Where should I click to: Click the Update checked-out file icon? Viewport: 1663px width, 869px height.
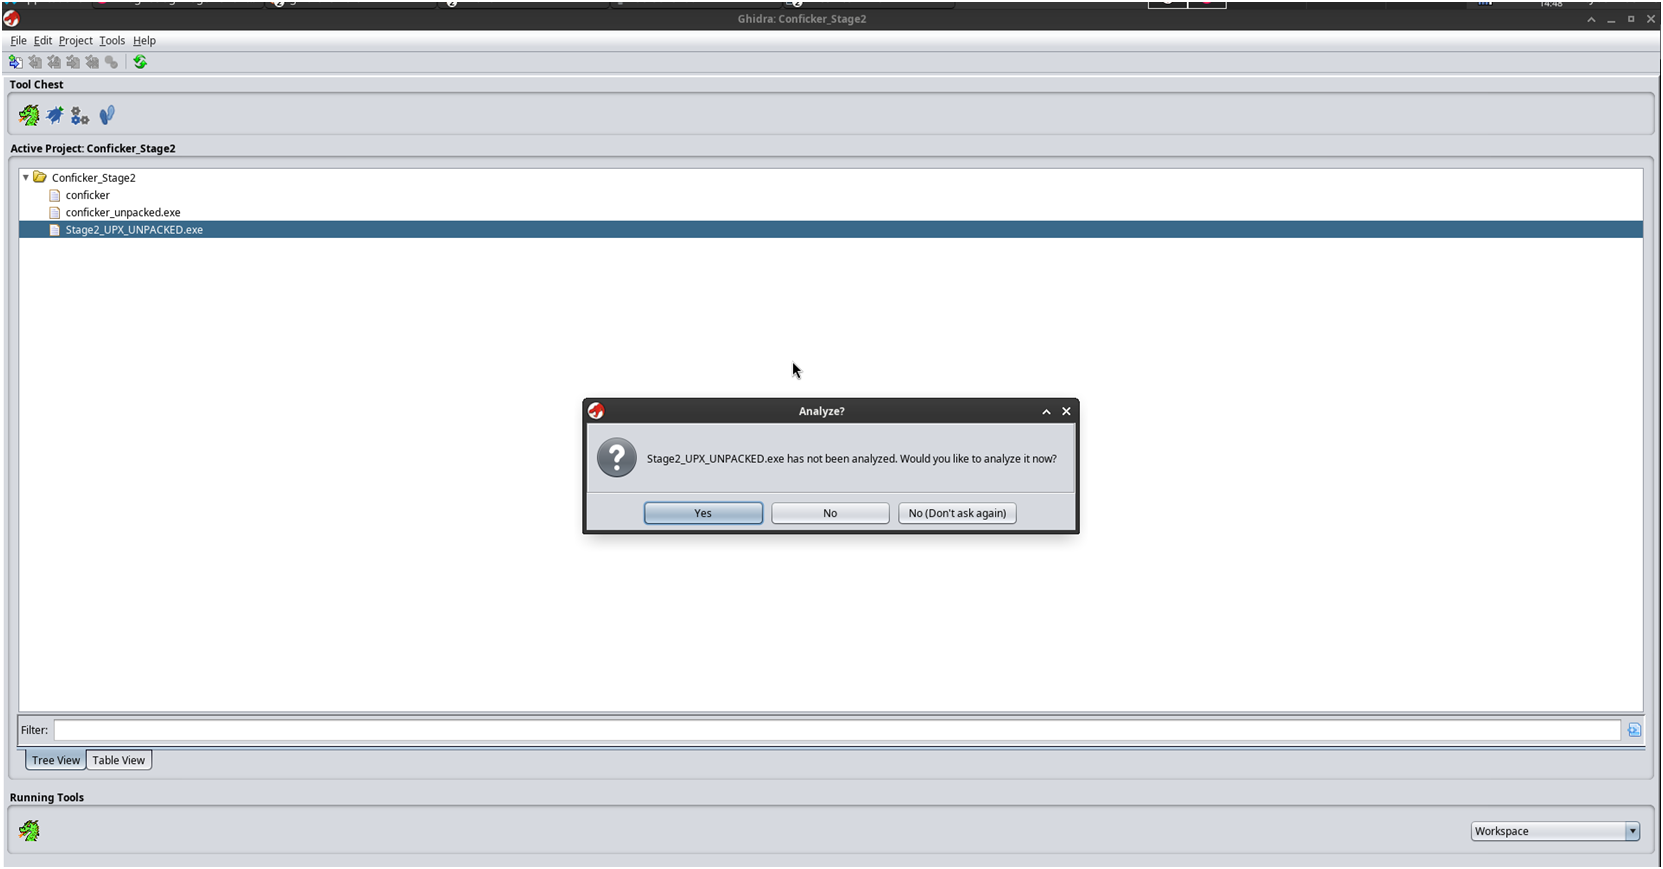point(54,62)
